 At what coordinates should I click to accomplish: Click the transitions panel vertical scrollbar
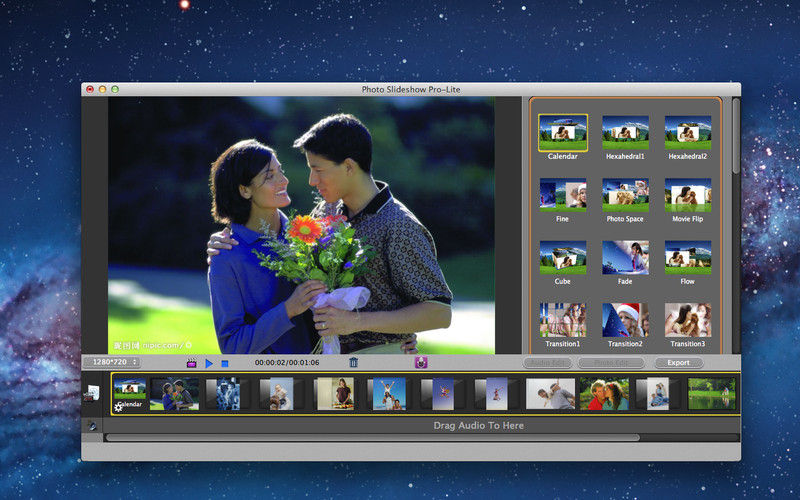click(x=736, y=135)
